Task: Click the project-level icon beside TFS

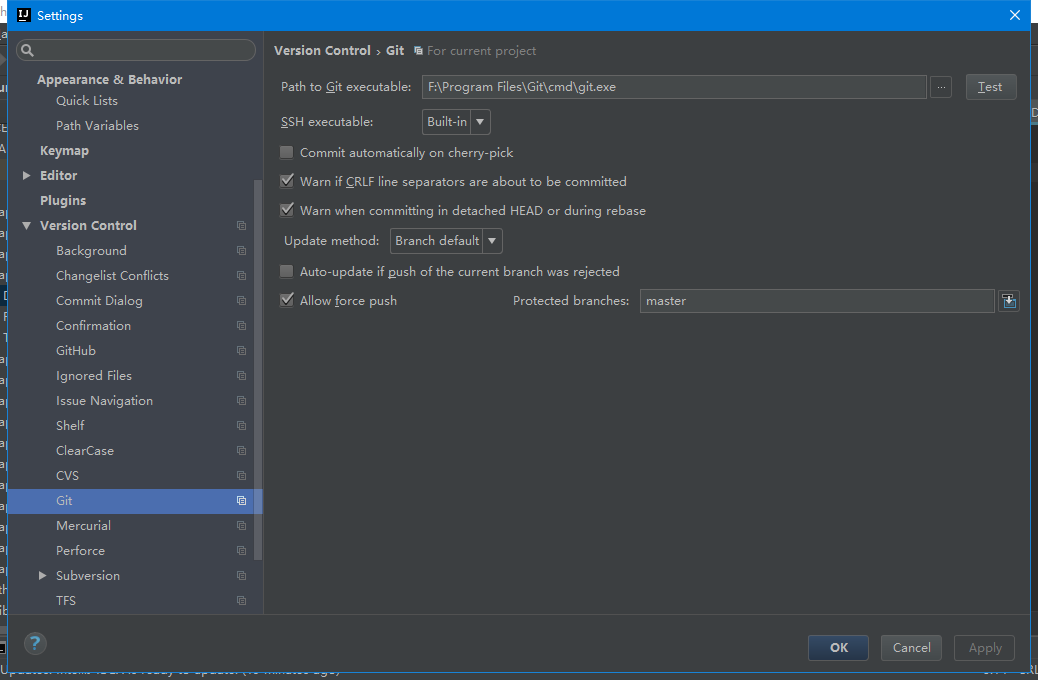Action: point(242,601)
